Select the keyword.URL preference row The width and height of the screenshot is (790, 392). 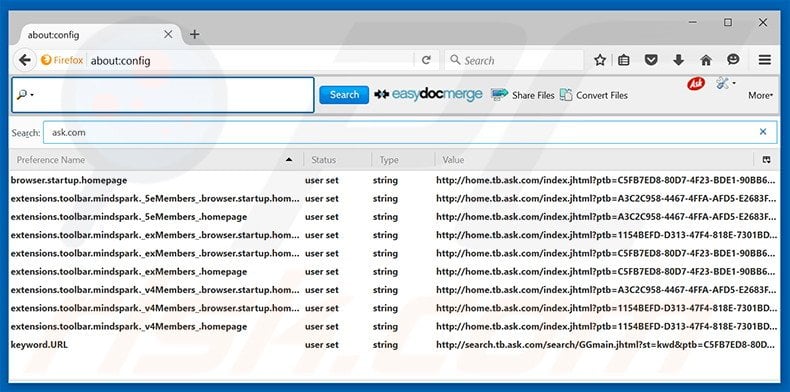pos(394,345)
